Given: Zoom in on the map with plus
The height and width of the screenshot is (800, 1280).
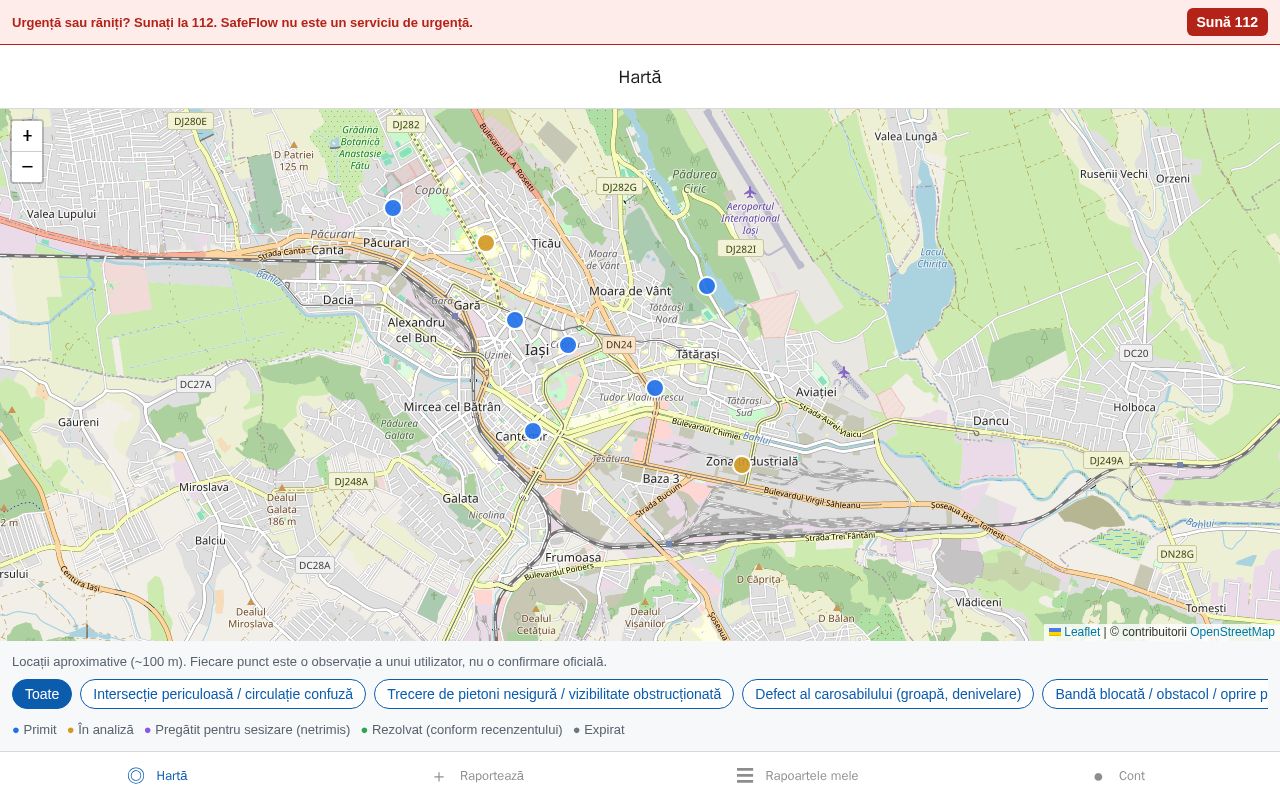Looking at the screenshot, I should click(x=27, y=136).
